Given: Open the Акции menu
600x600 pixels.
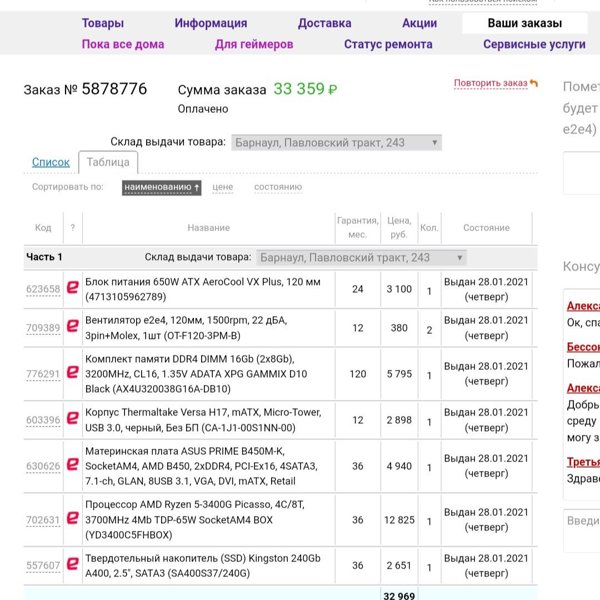Looking at the screenshot, I should 419,23.
